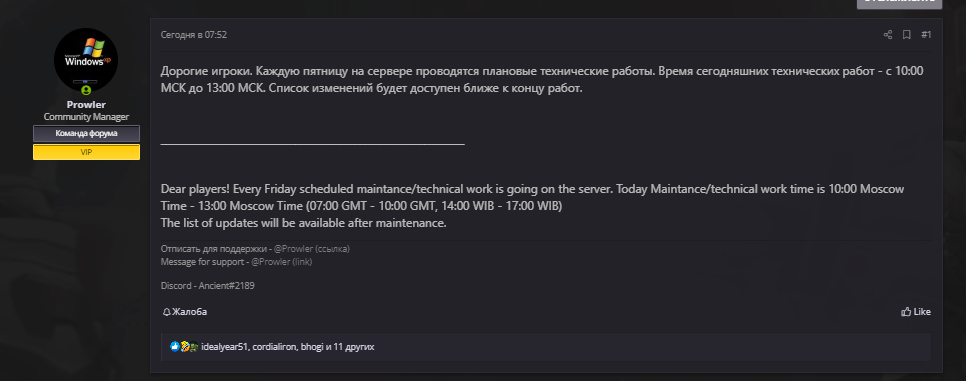Bookmark the post with bookmark icon
Screen dimensions: 966x381
coord(907,35)
